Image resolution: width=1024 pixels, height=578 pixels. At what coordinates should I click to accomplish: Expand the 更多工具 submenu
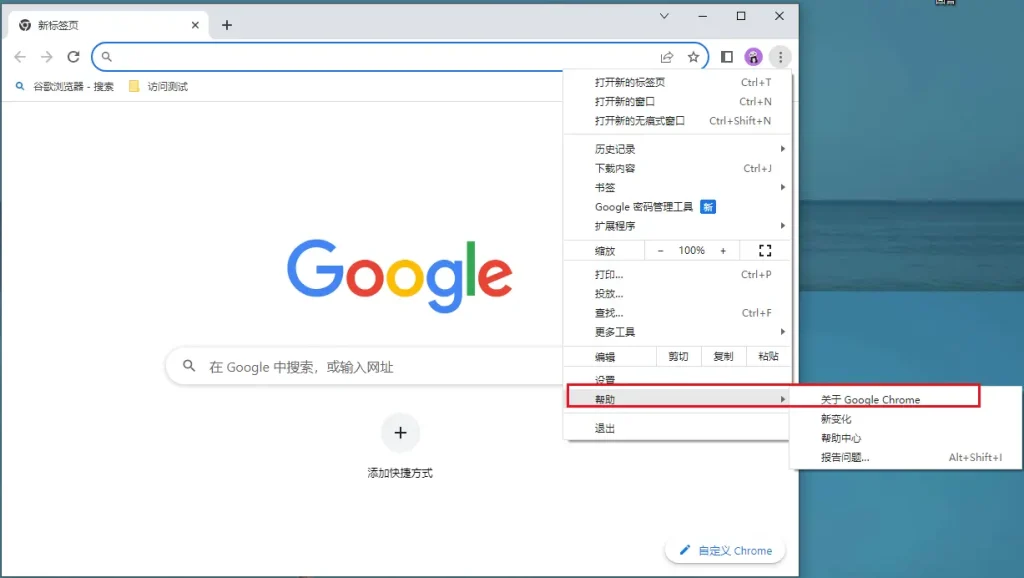click(x=678, y=332)
